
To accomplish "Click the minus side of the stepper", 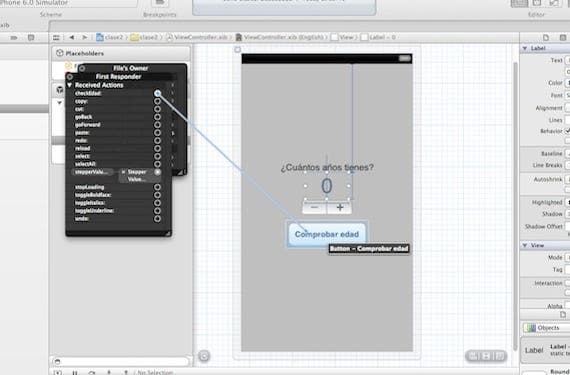I will click(x=314, y=207).
